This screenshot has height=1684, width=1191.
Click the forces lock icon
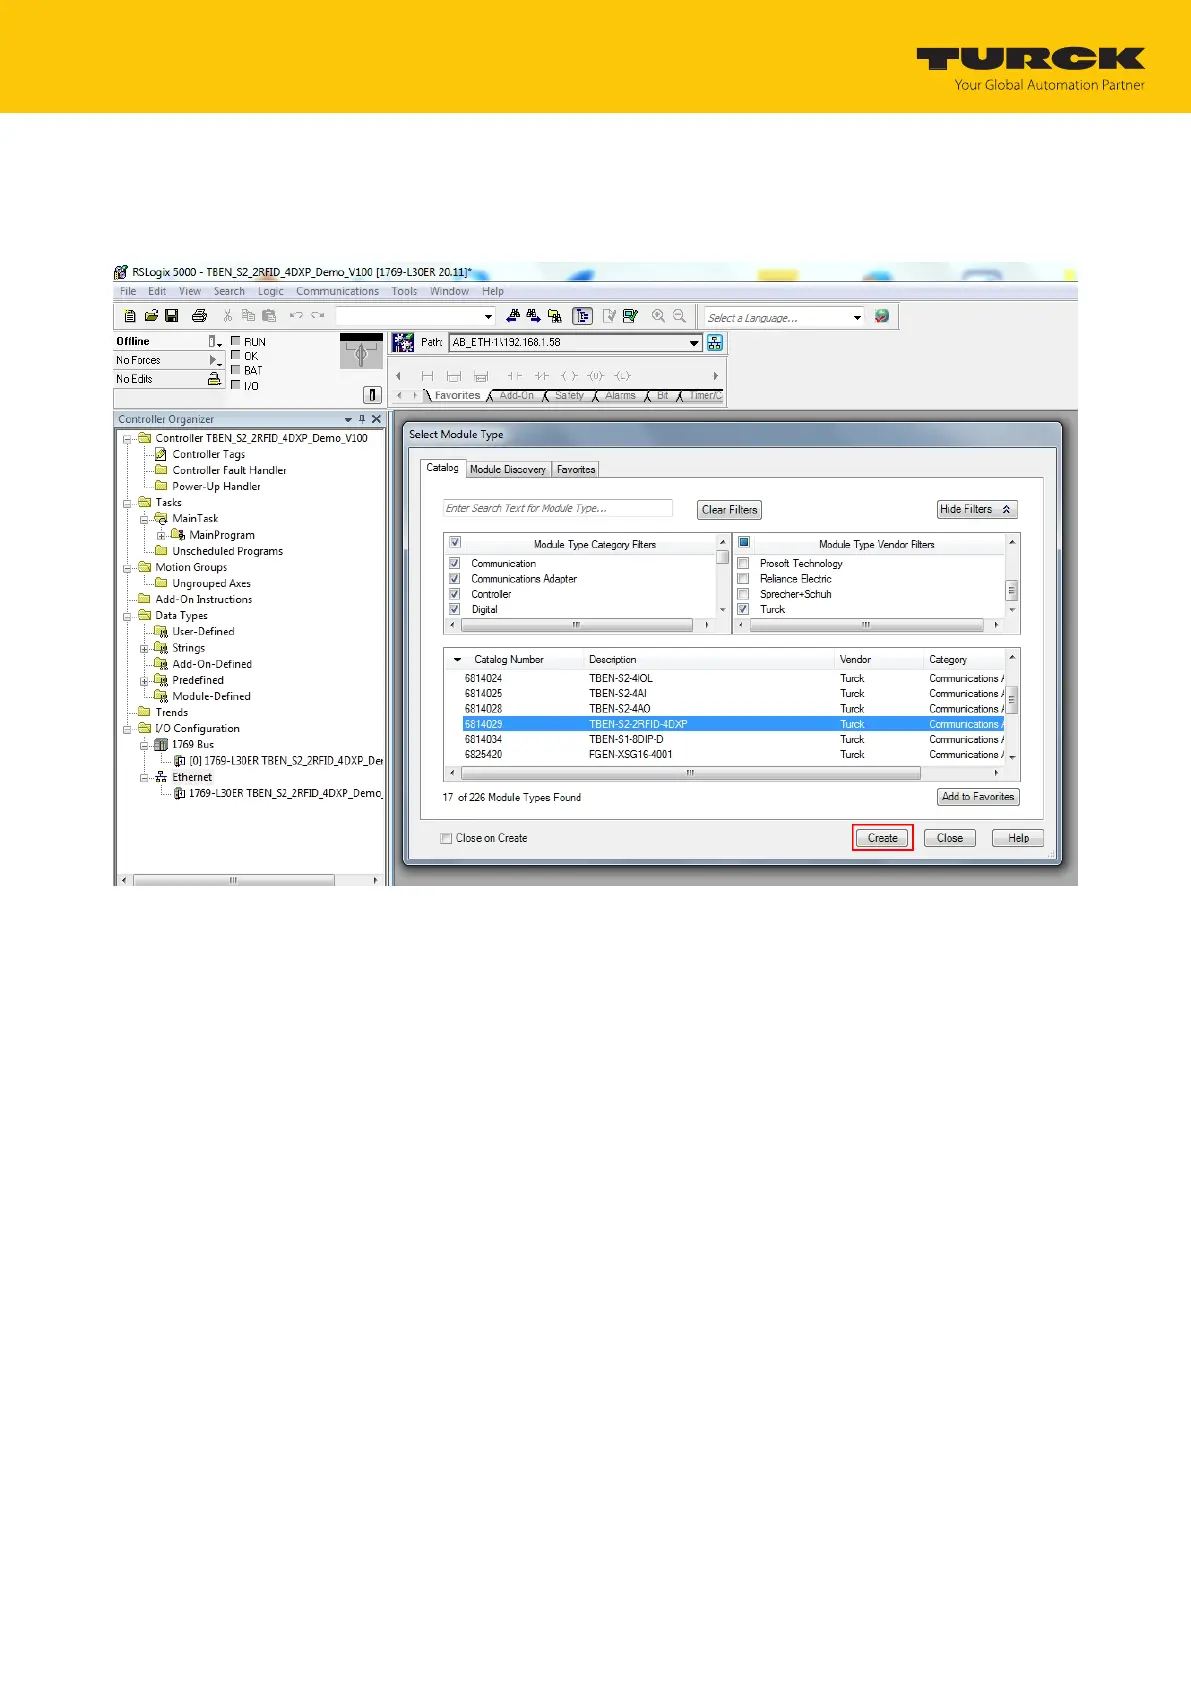click(214, 379)
